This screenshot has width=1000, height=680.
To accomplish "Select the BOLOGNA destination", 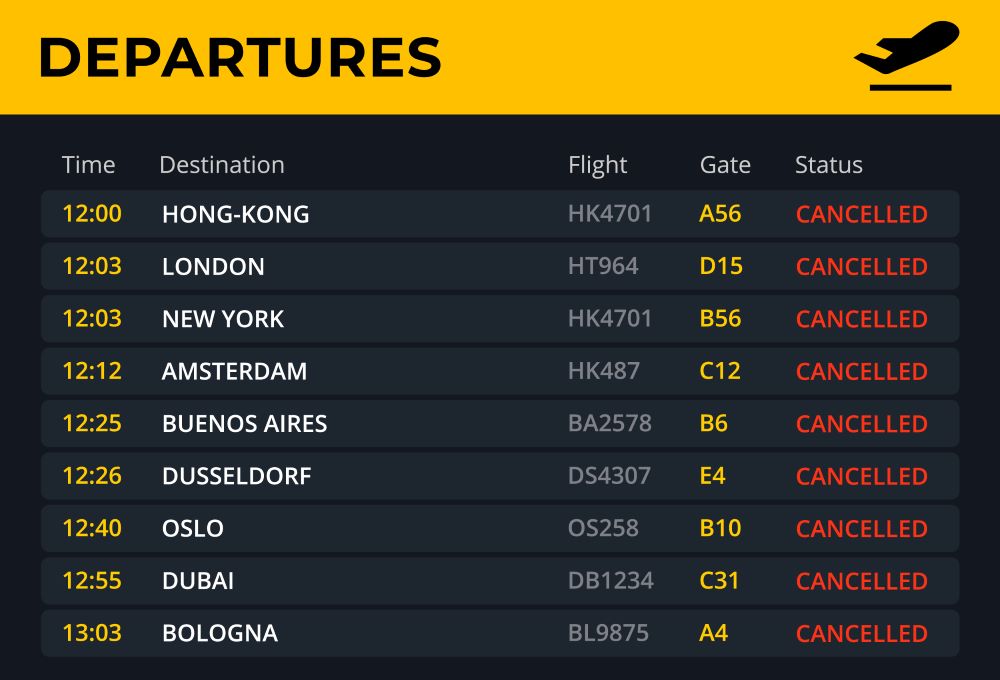I will [220, 633].
